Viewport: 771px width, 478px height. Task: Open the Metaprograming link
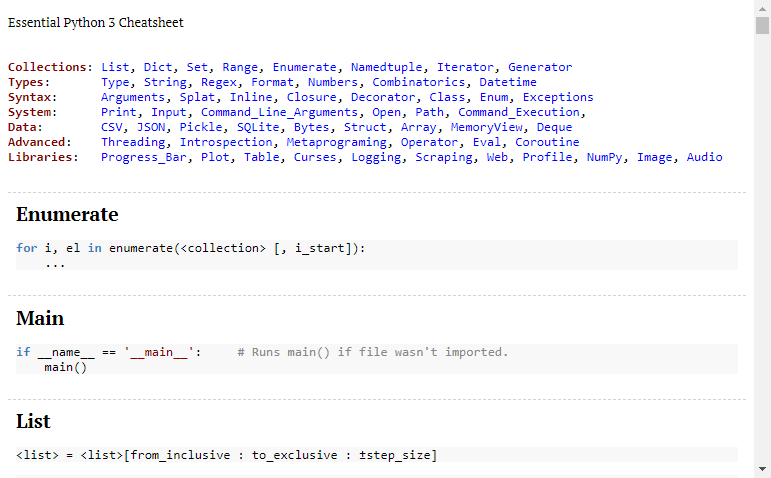[x=336, y=142]
